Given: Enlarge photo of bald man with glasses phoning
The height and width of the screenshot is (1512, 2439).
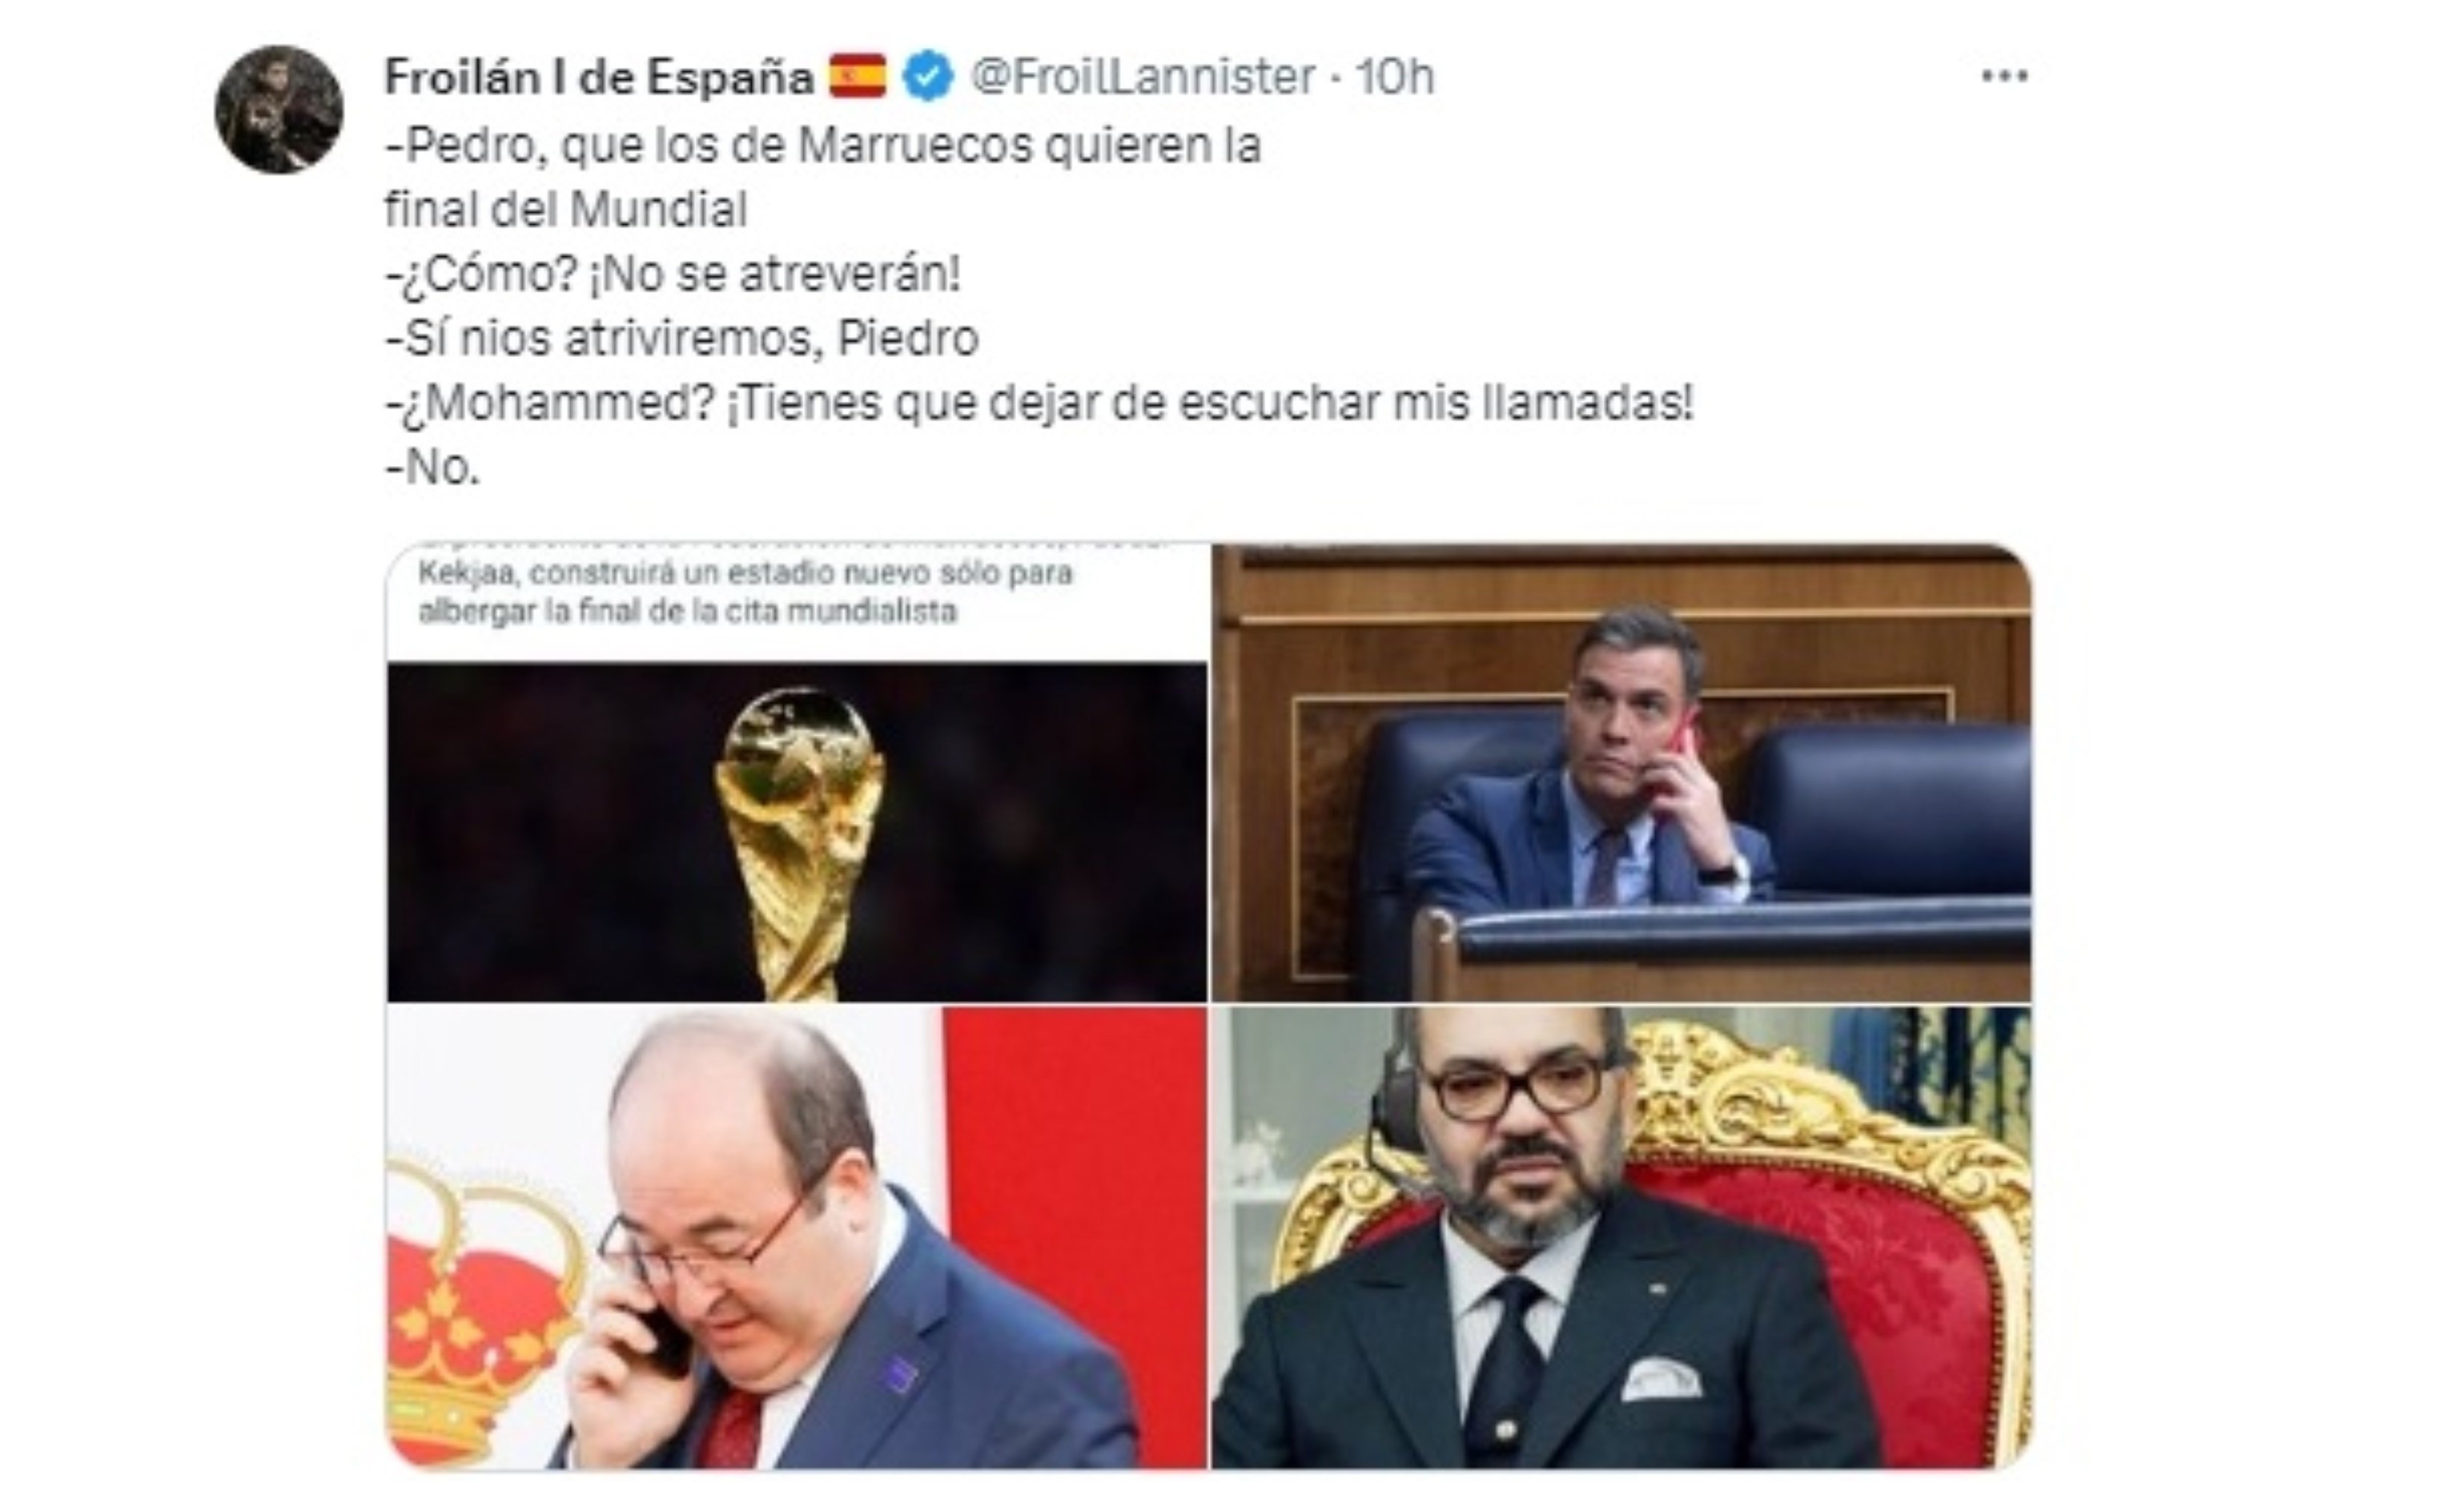Looking at the screenshot, I should [797, 1237].
